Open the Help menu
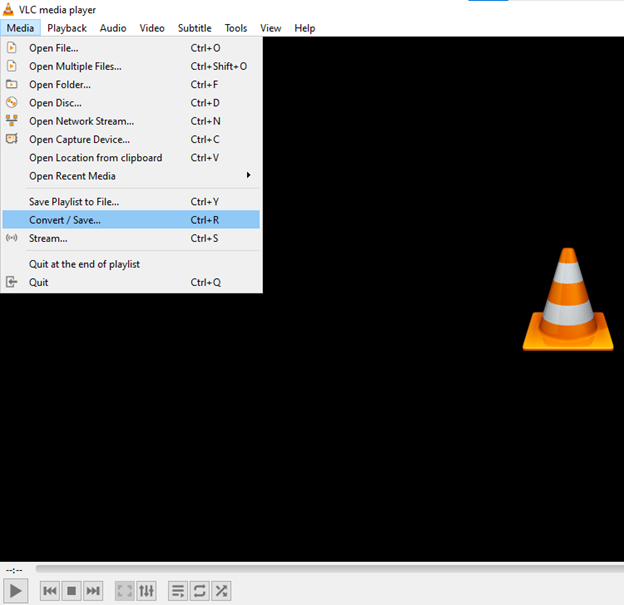This screenshot has width=624, height=605. coord(305,28)
